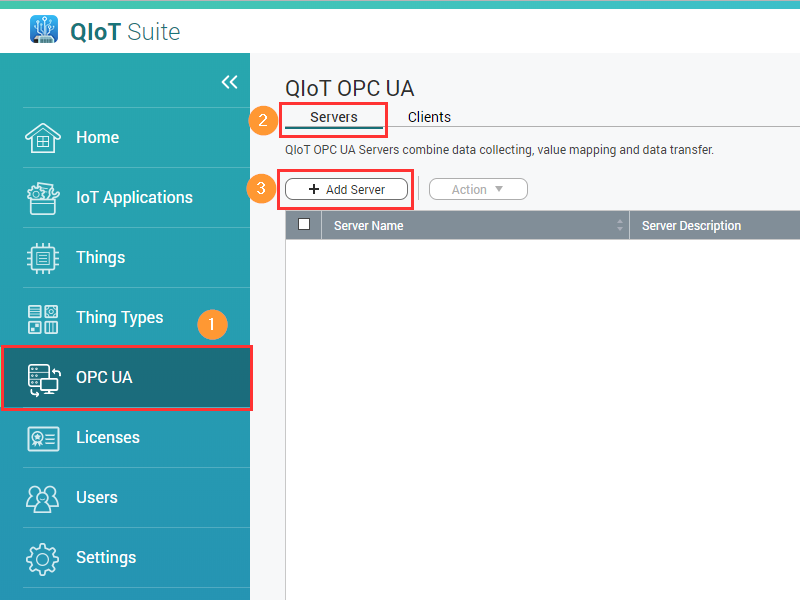Open IoT Applications in the sidebar
This screenshot has width=800, height=600.
click(125, 198)
